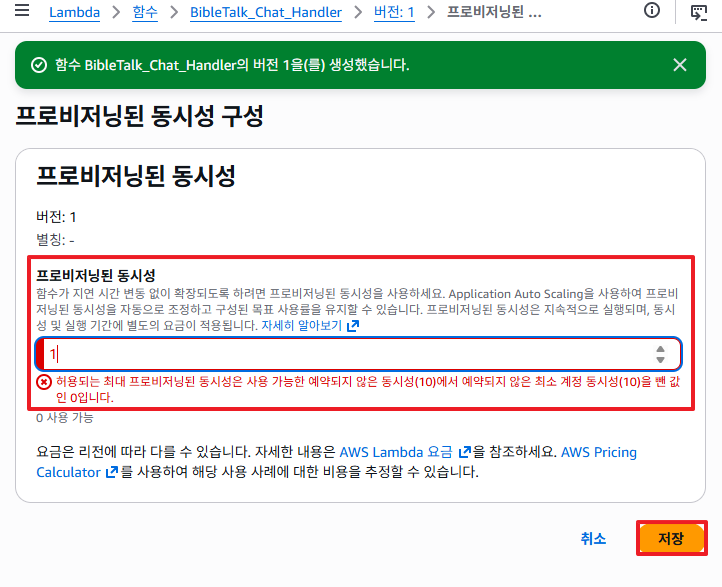Click the red error icon below field
Image resolution: width=722 pixels, height=587 pixels.
44,382
